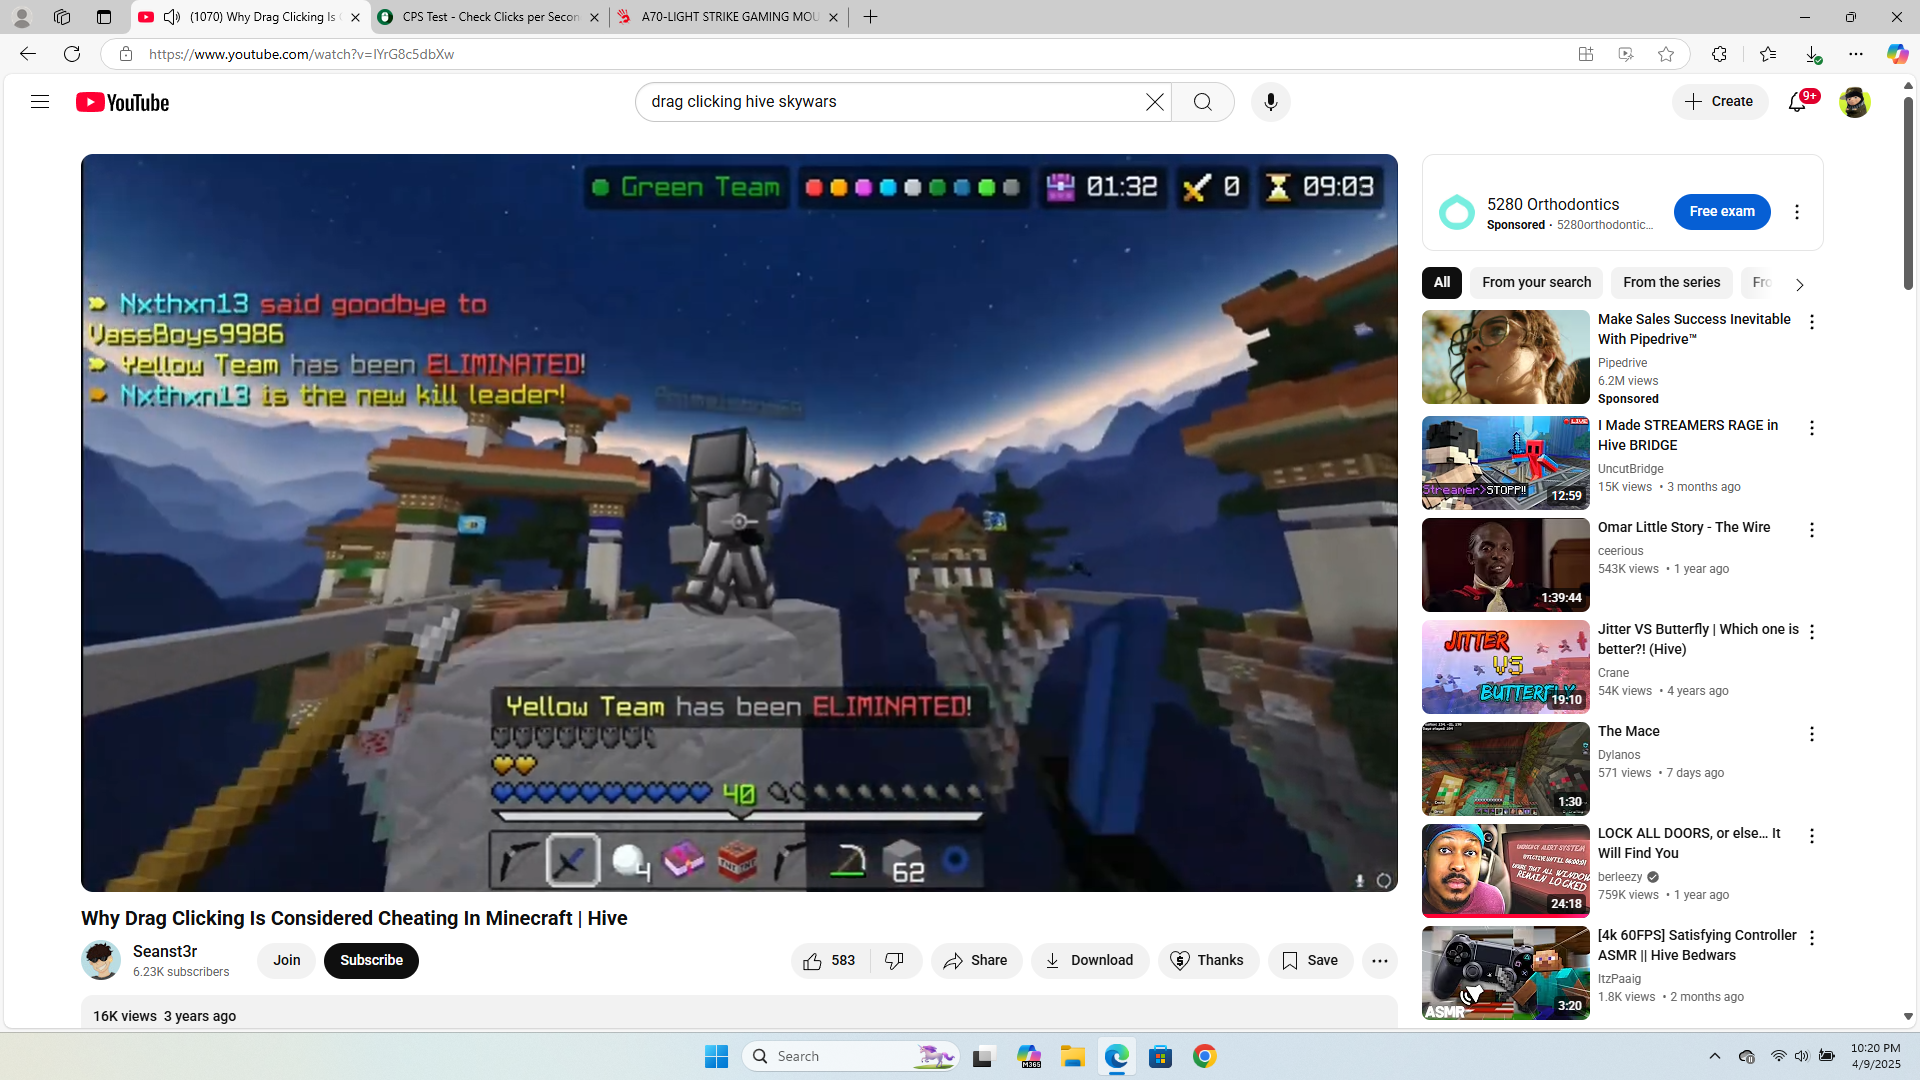The width and height of the screenshot is (1920, 1080).
Task: Save the video to a playlist
Action: (1310, 961)
